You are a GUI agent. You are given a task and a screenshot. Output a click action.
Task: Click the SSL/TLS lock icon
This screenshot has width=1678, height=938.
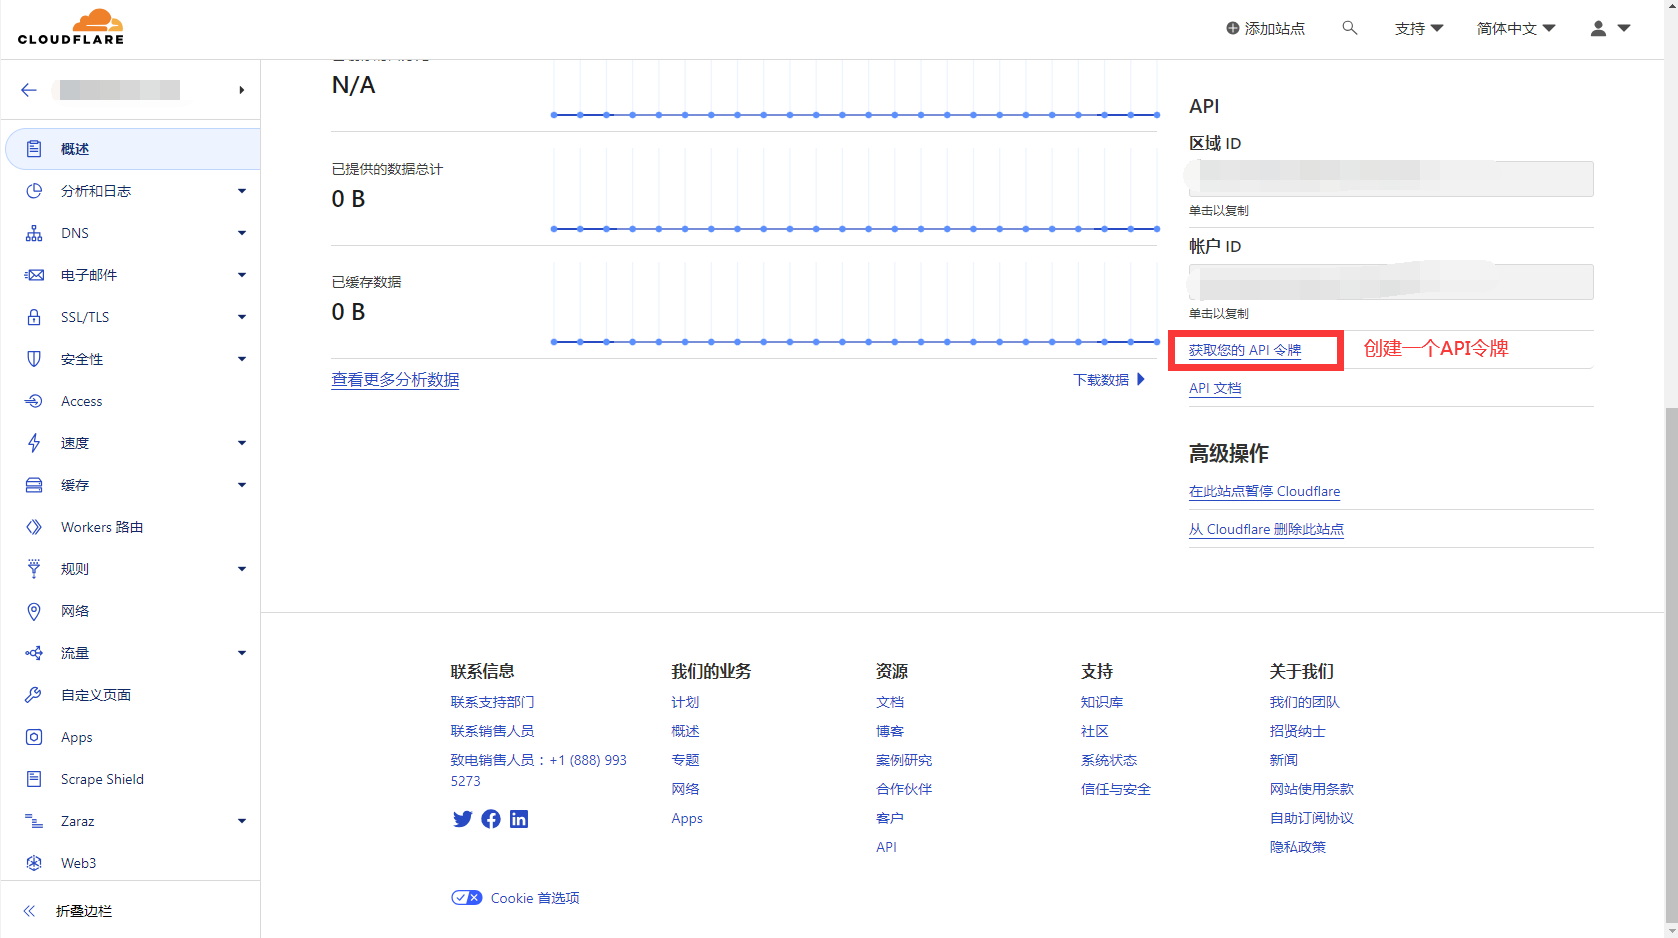[34, 317]
